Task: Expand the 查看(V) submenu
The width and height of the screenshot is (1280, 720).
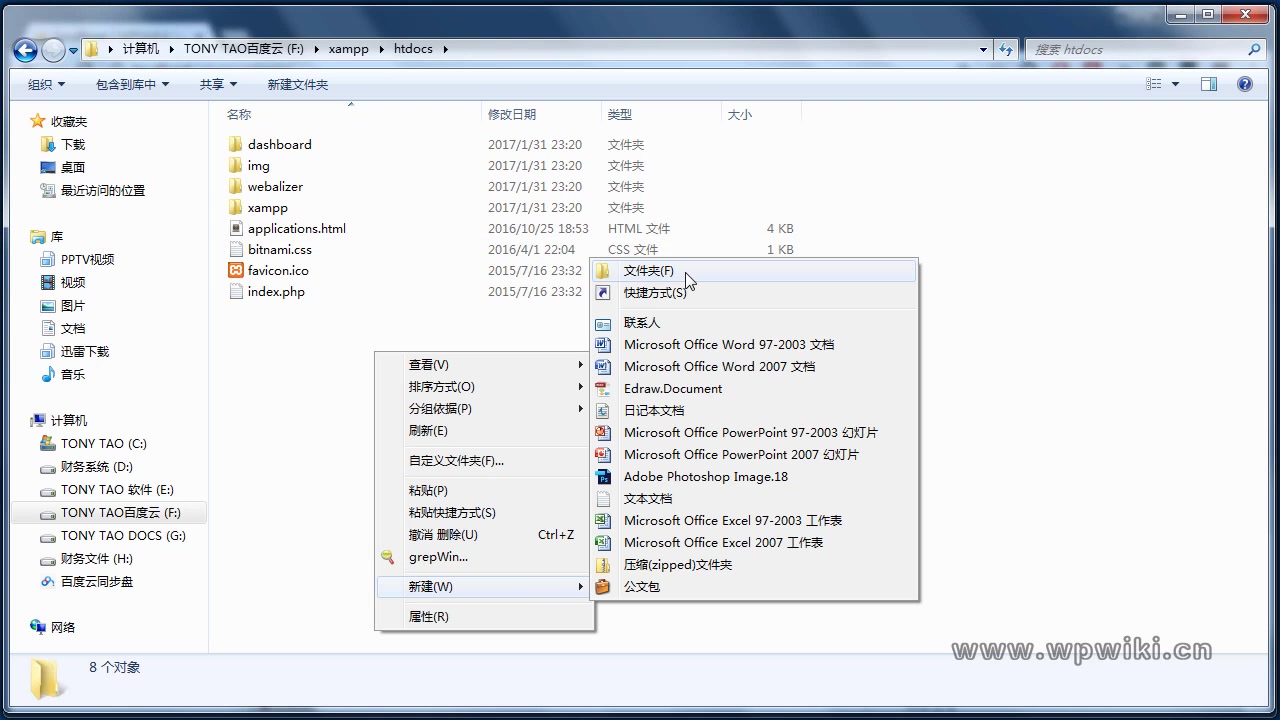Action: 485,364
